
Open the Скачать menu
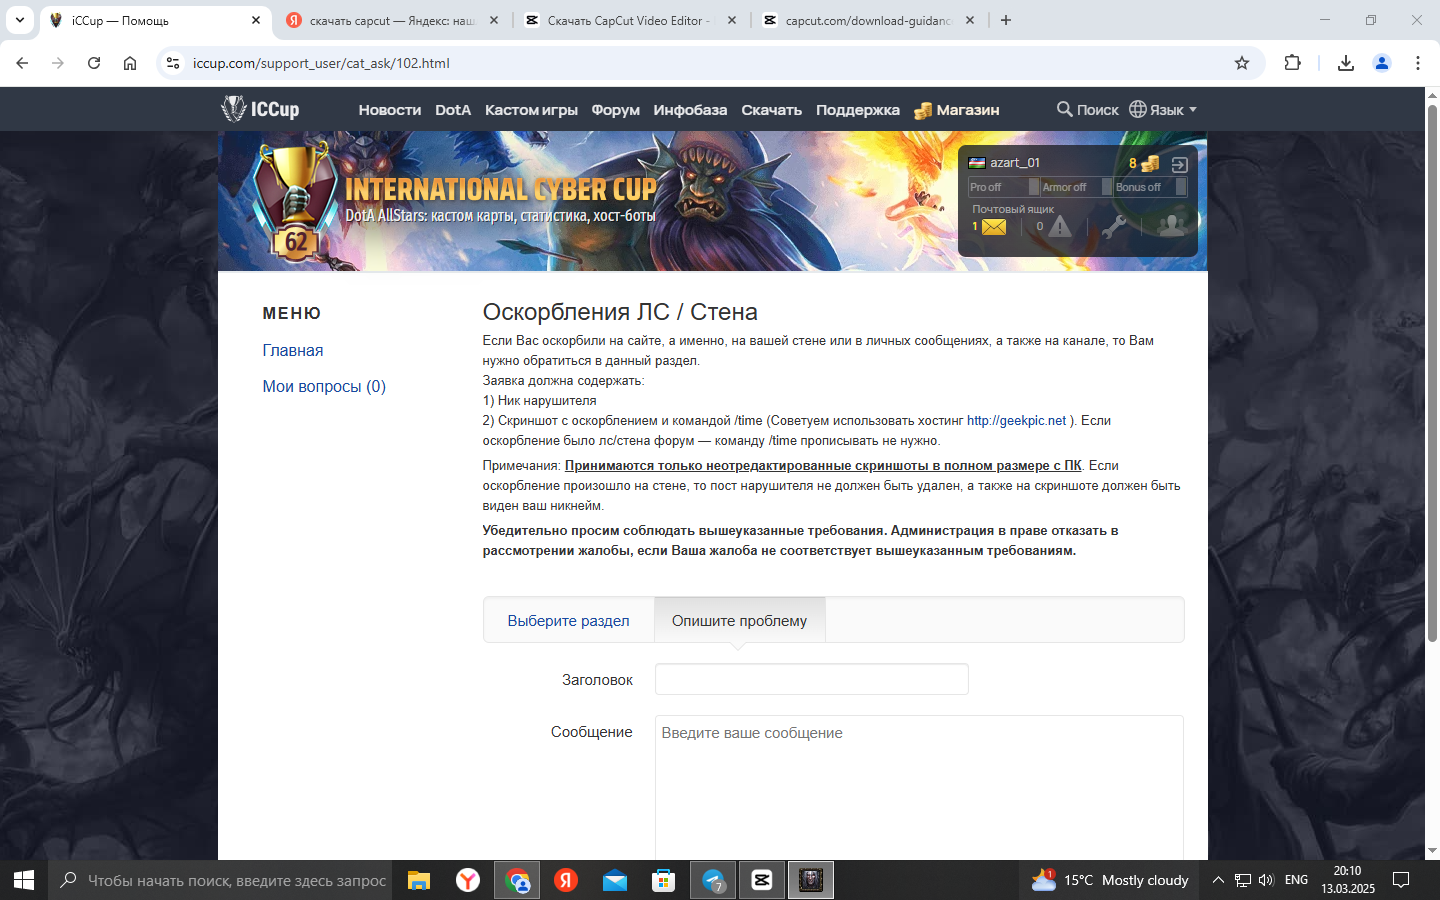[x=771, y=110]
